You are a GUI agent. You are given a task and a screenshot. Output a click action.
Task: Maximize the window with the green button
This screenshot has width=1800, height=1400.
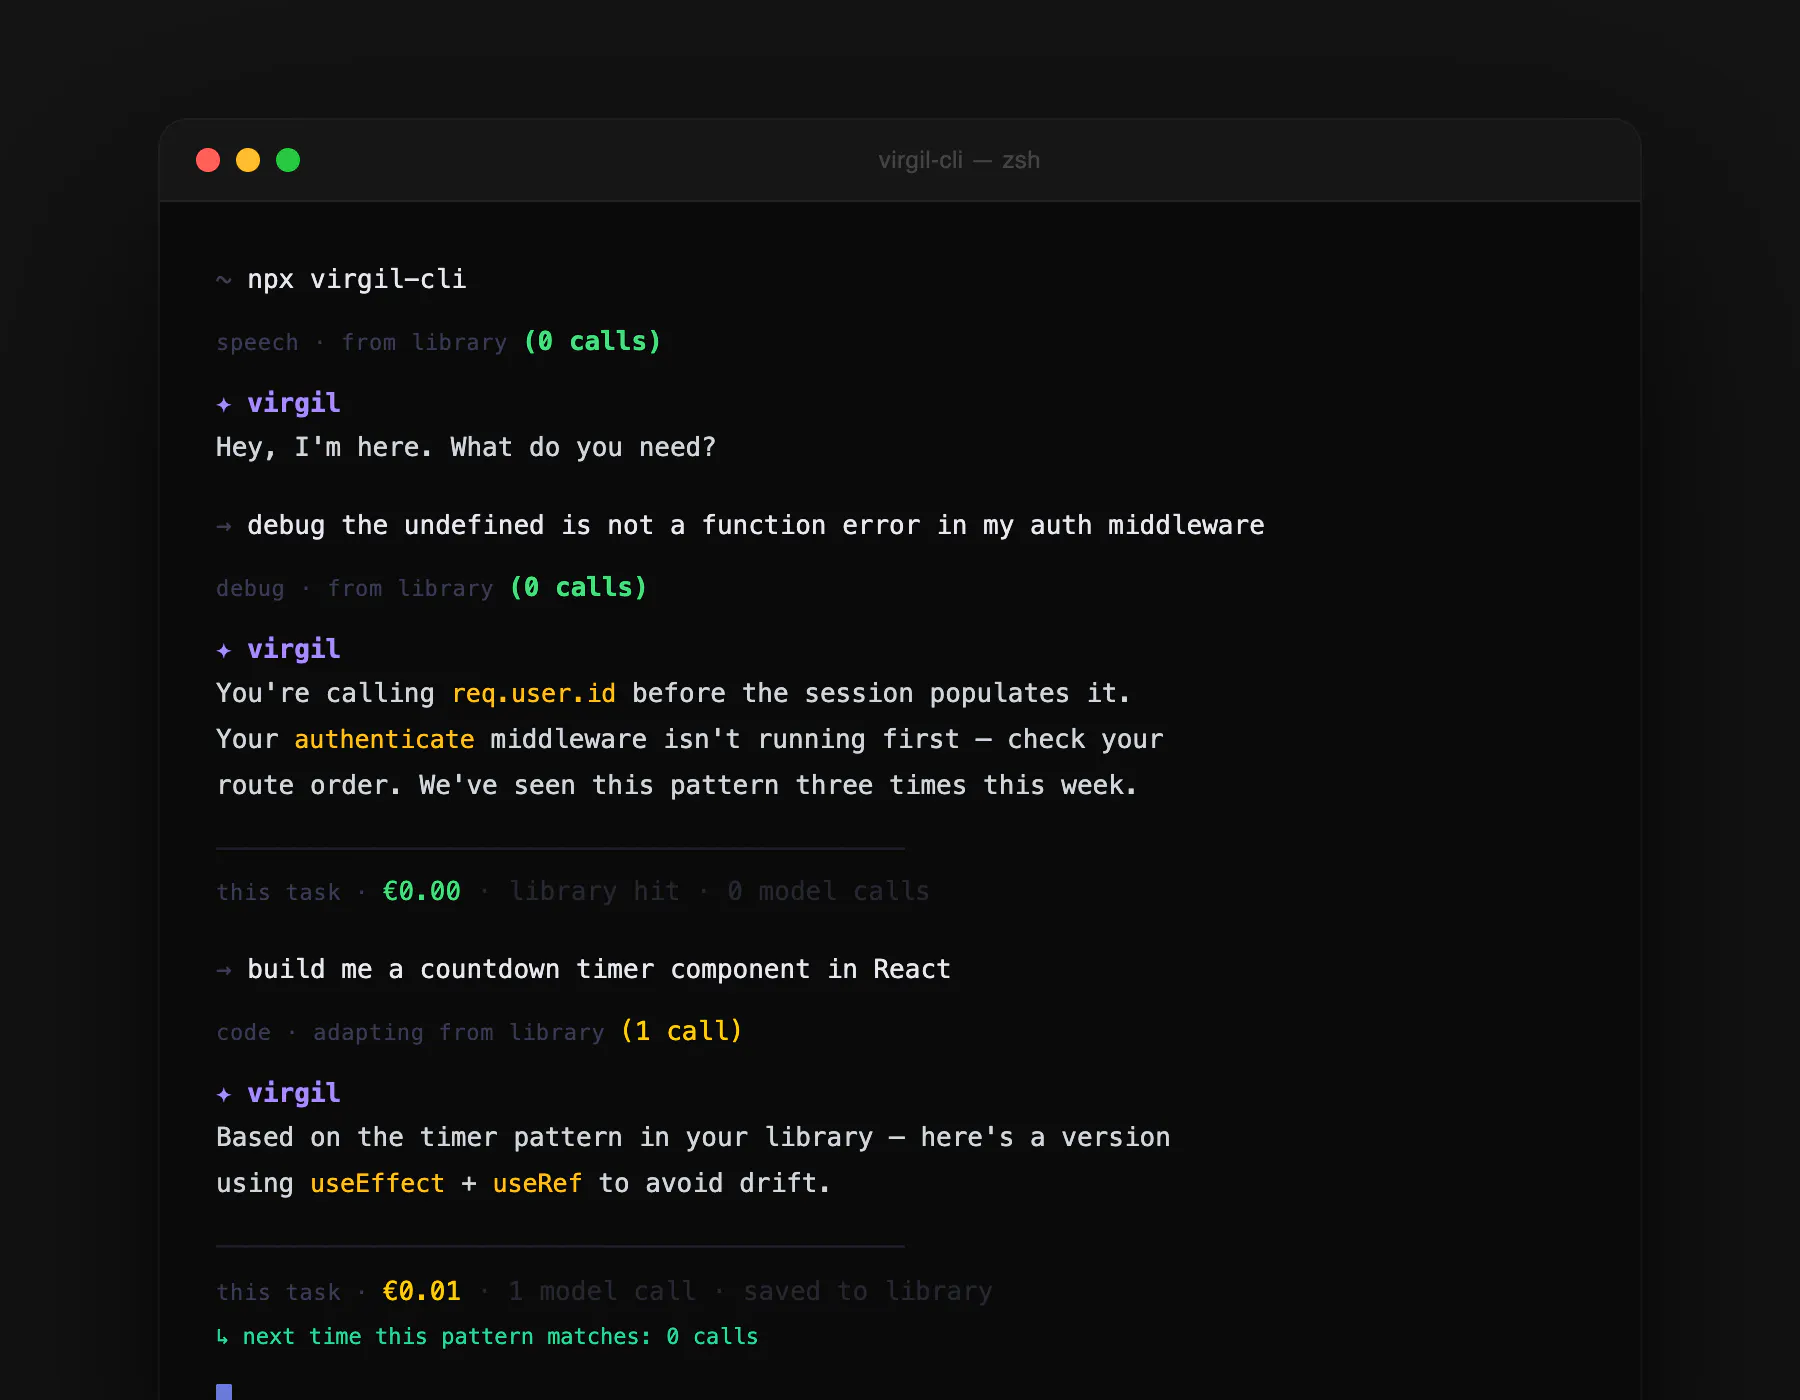tap(288, 160)
